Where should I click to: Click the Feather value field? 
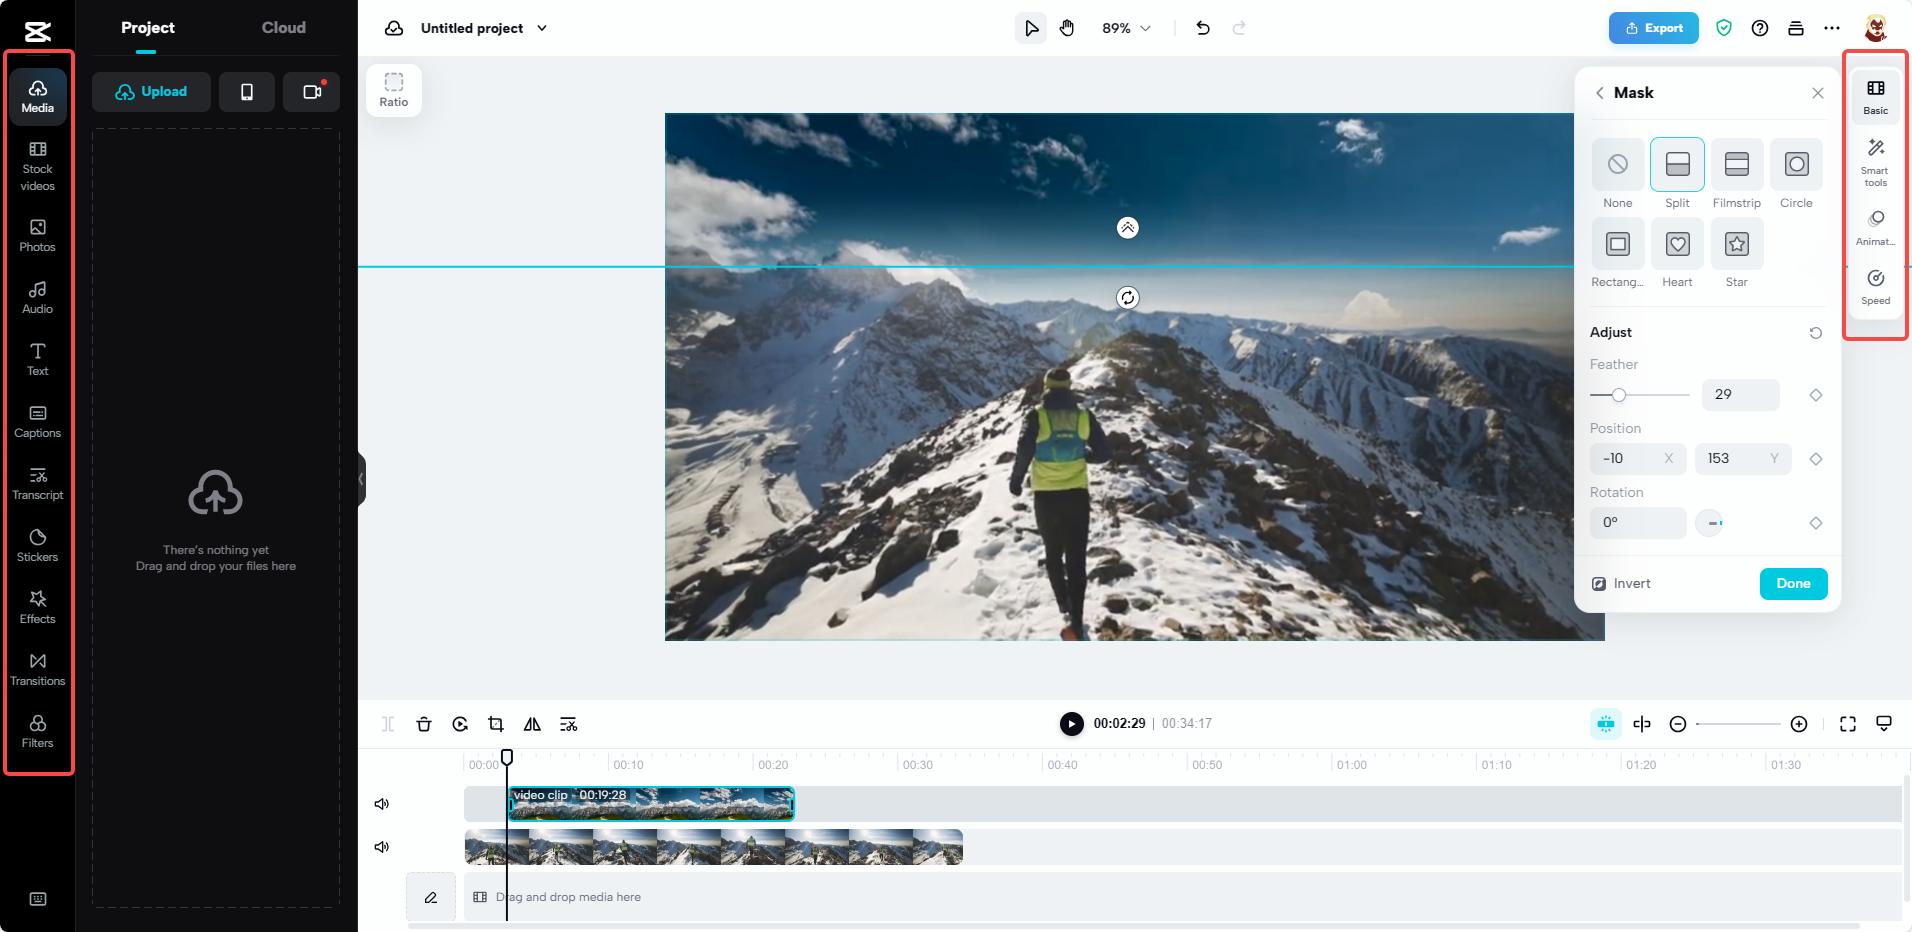coord(1741,395)
